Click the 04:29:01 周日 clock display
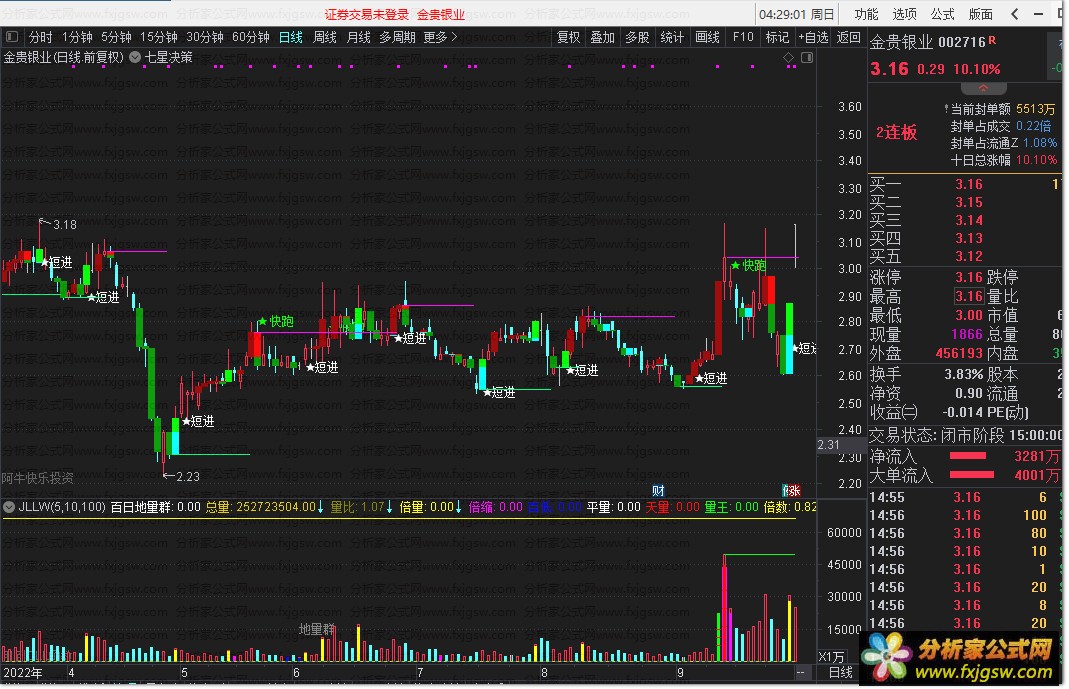Viewport: 1069px width, 689px height. [796, 14]
